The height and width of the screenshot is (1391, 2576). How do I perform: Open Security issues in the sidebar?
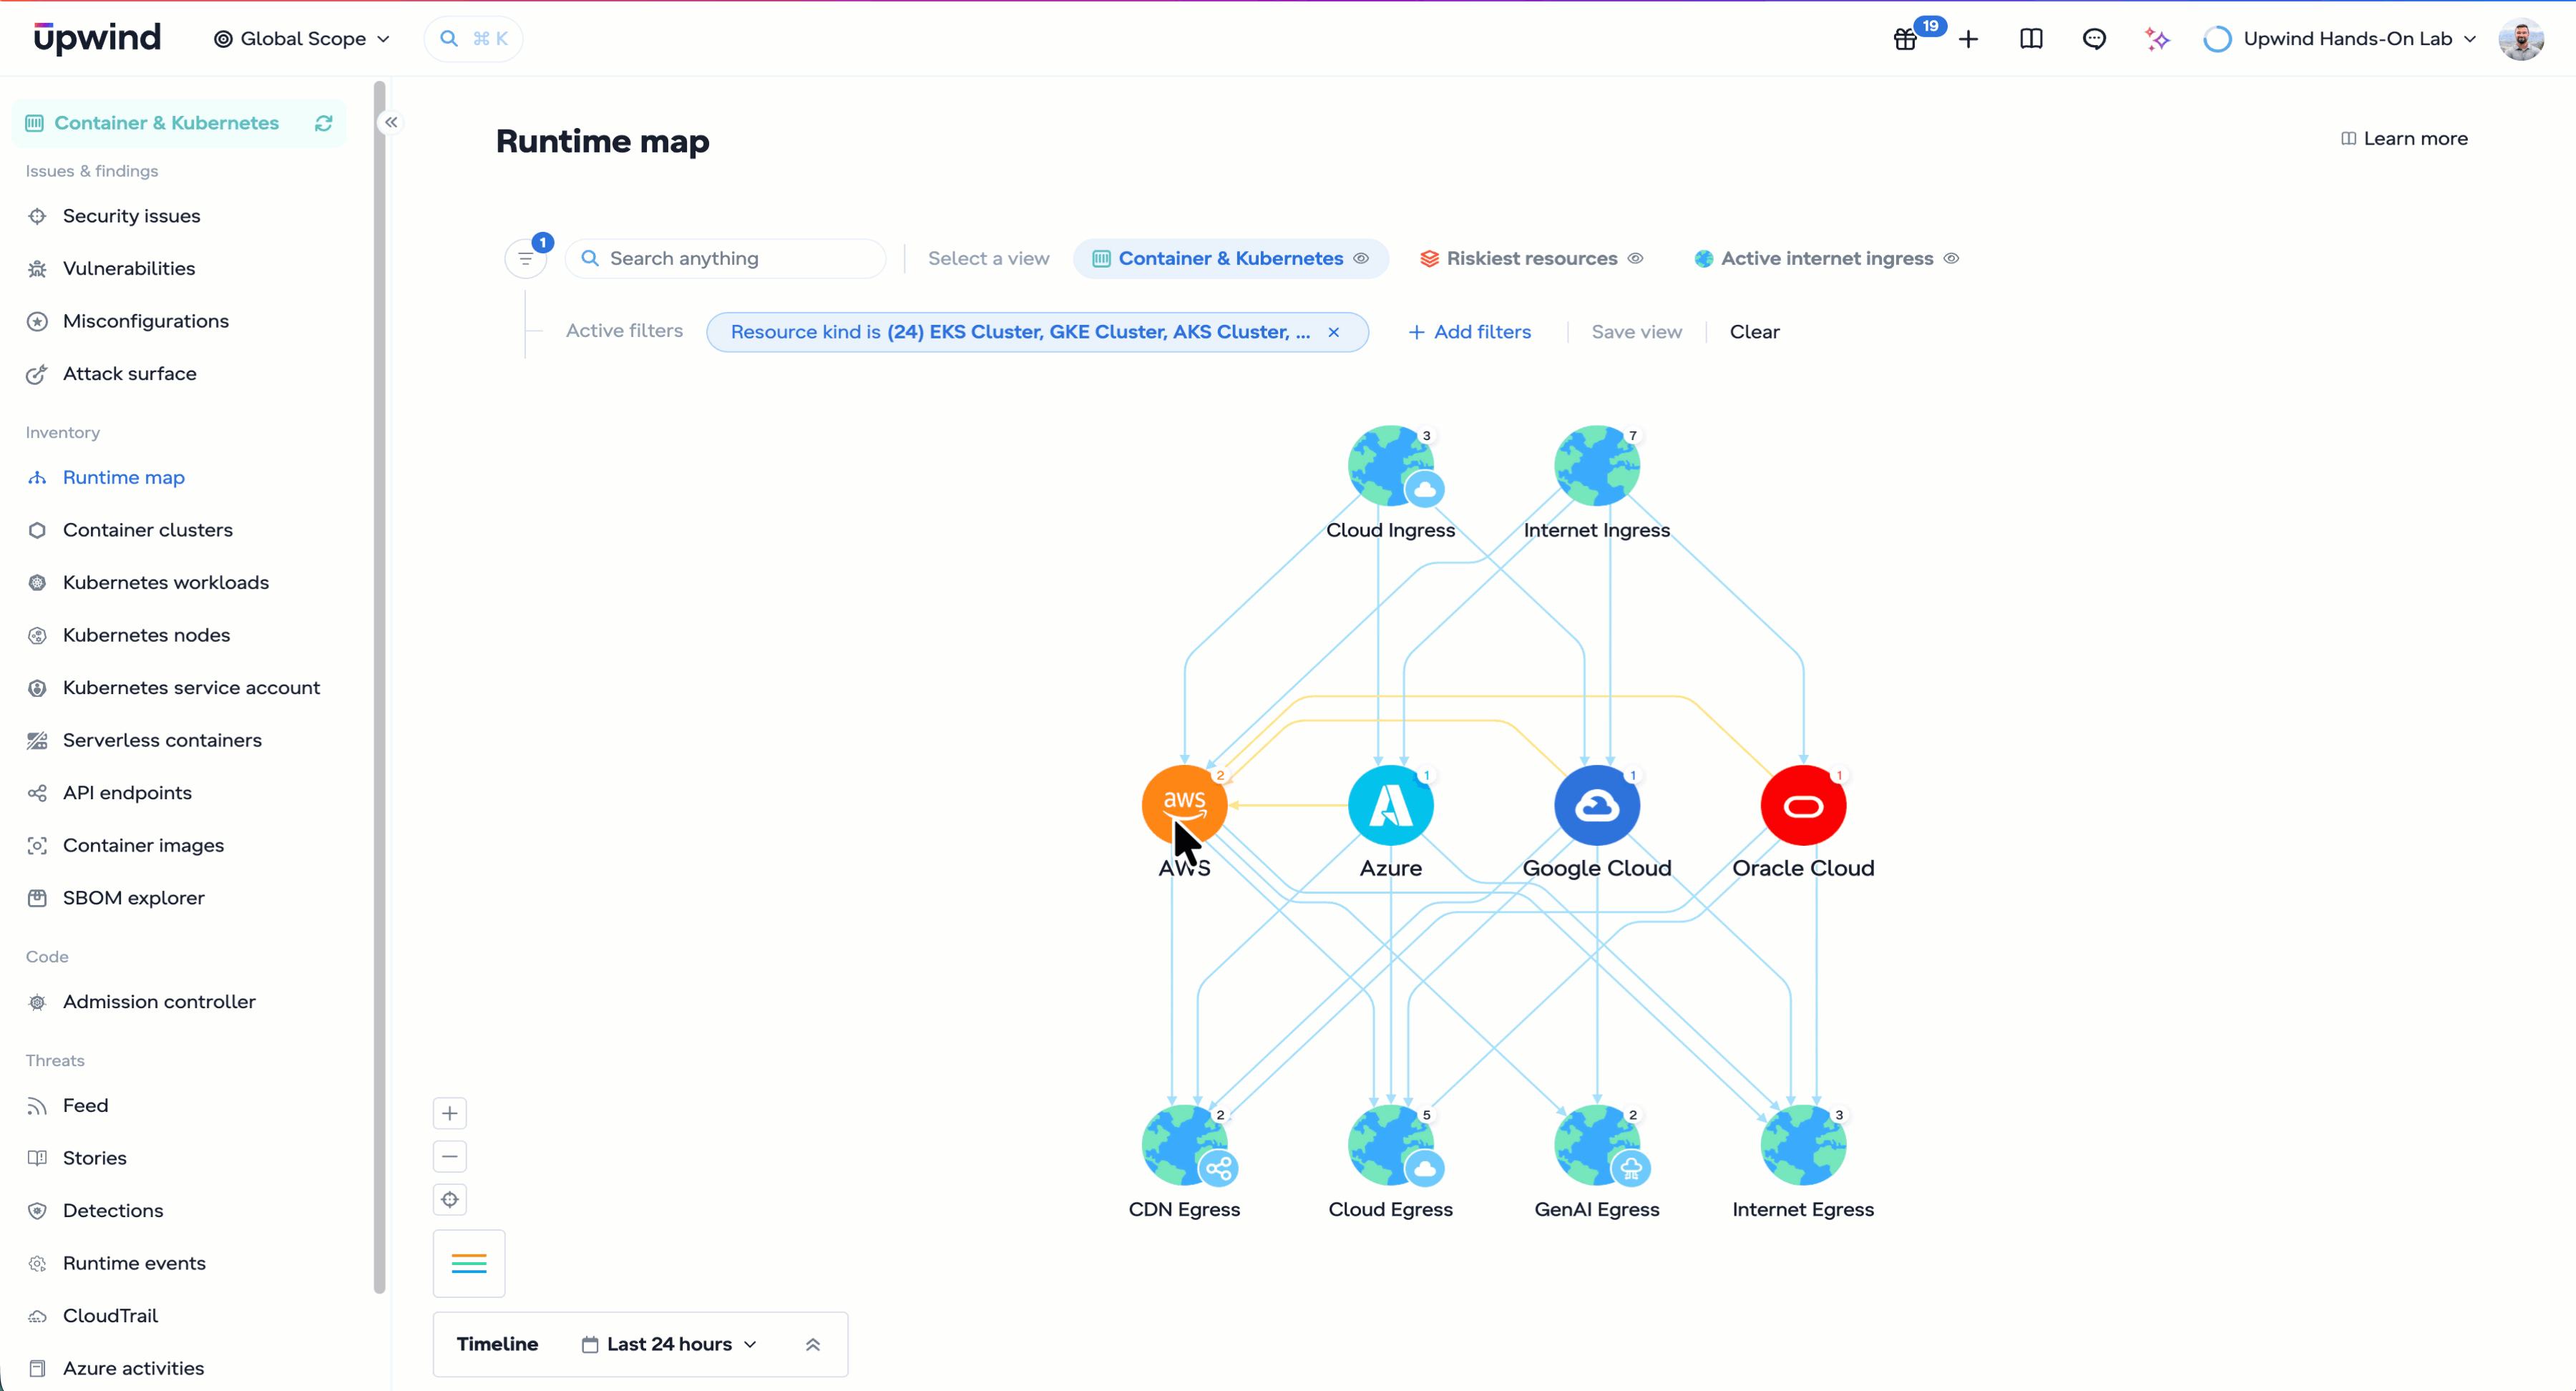click(x=131, y=216)
